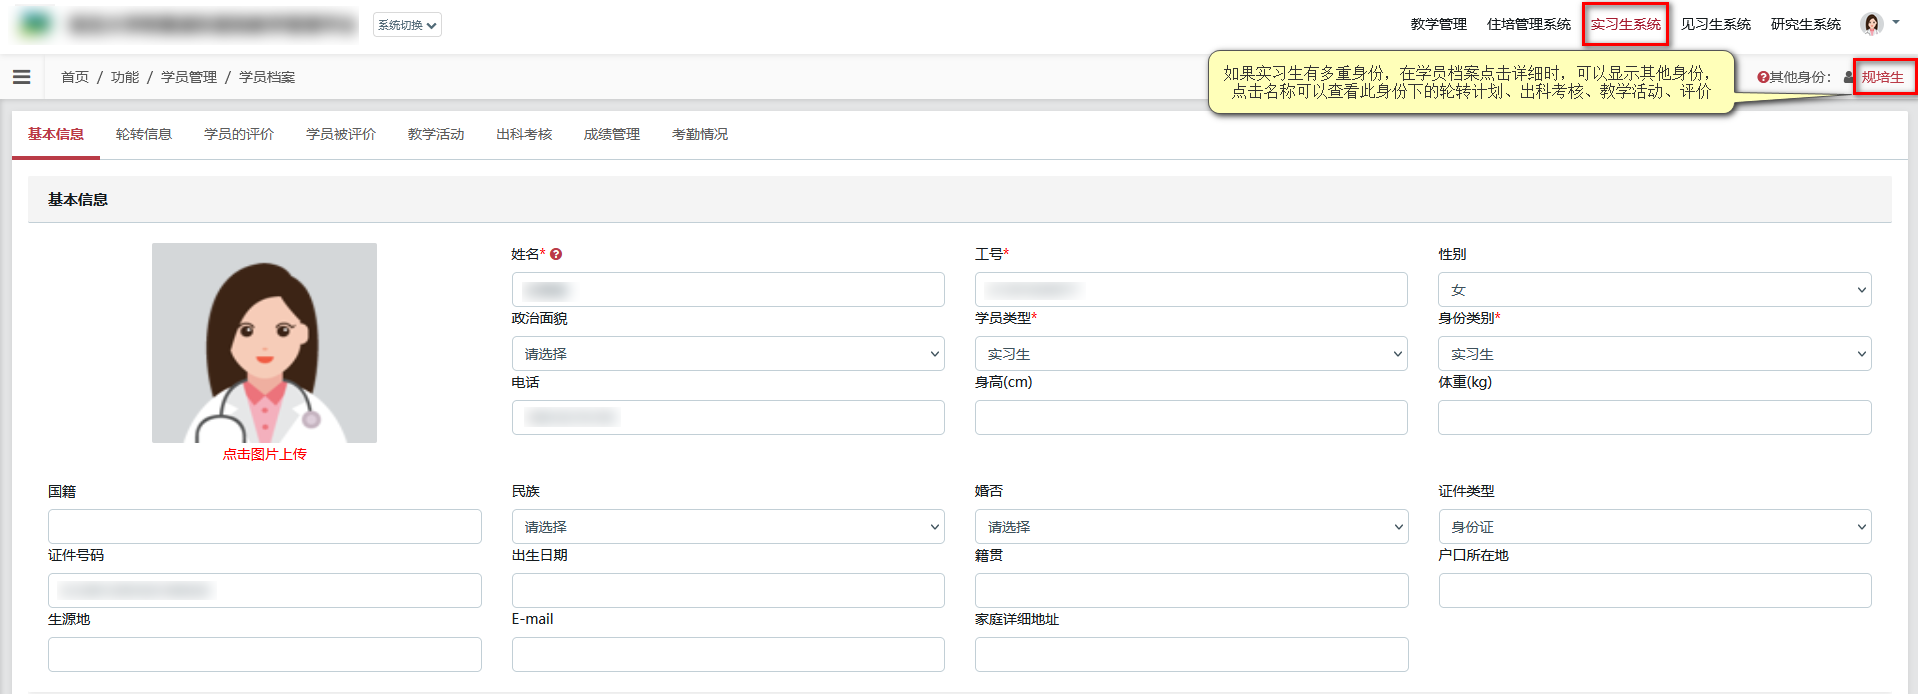The width and height of the screenshot is (1918, 694).
Task: Open 教学管理 in top navigation
Action: (x=1439, y=24)
